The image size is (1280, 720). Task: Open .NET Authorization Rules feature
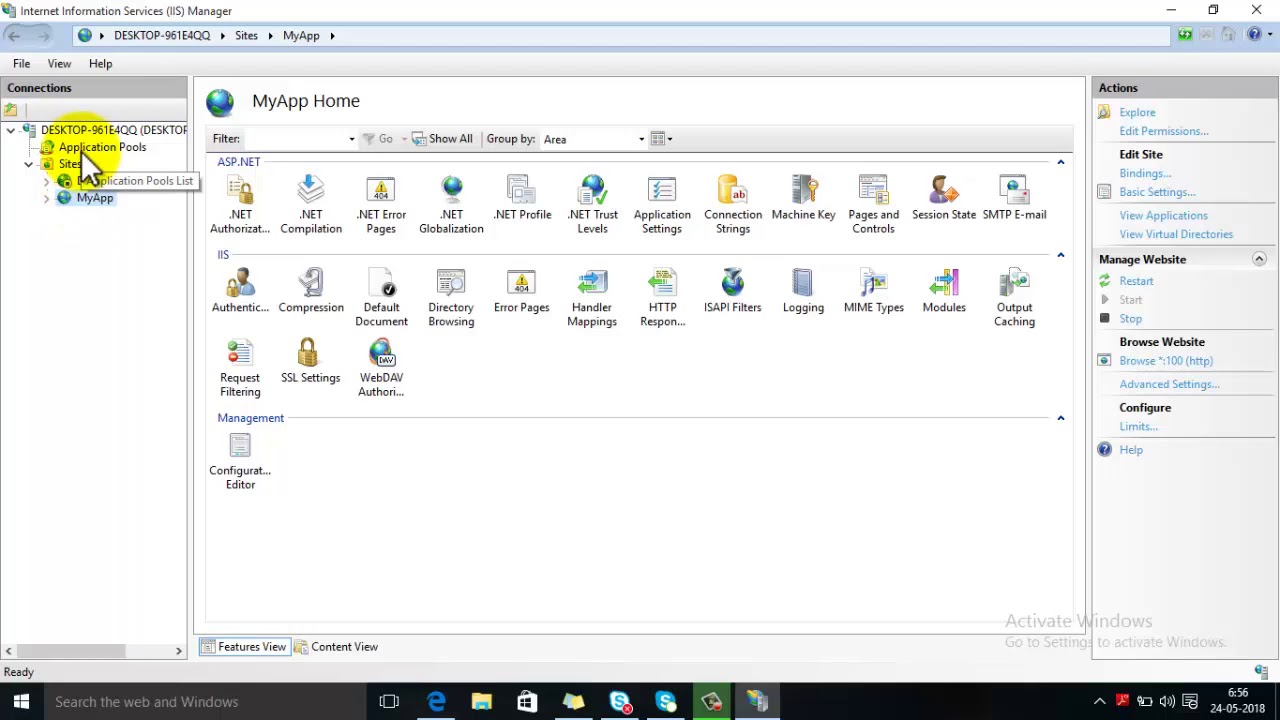point(240,205)
